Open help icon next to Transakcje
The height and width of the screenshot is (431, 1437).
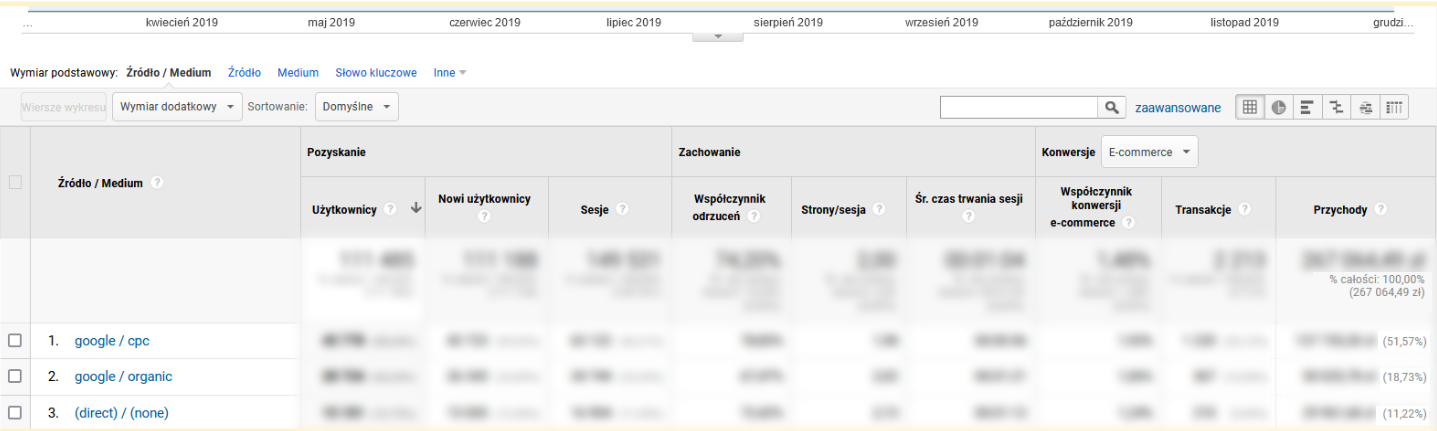click(1244, 209)
